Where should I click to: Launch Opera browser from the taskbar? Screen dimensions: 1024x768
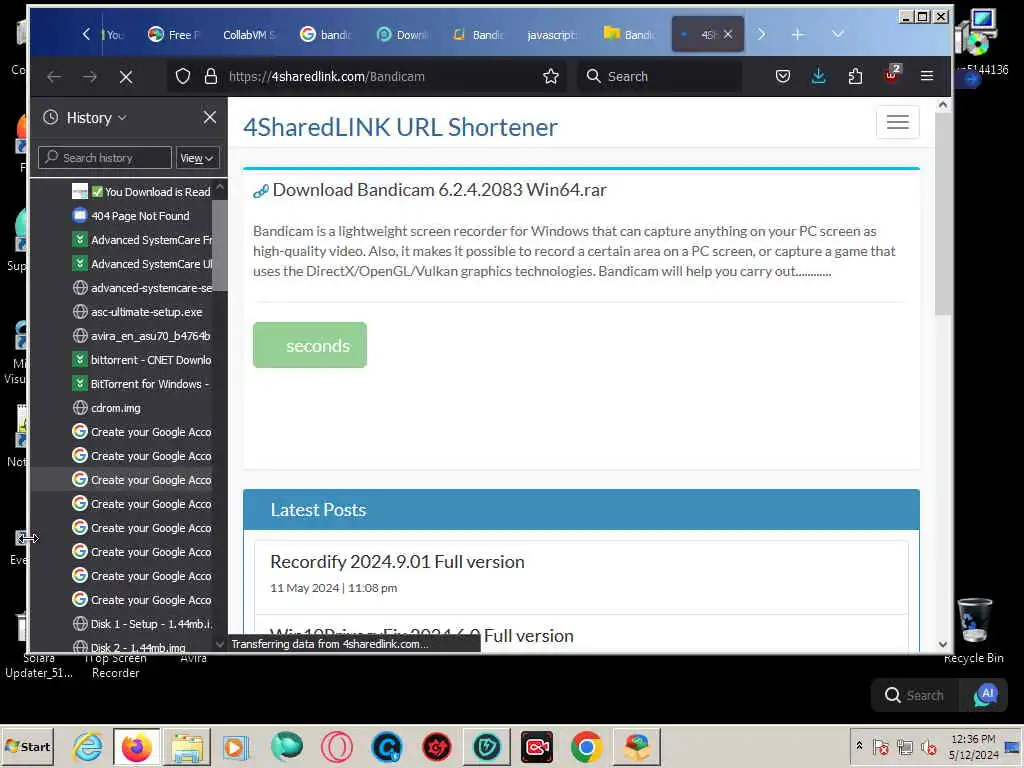coord(337,747)
